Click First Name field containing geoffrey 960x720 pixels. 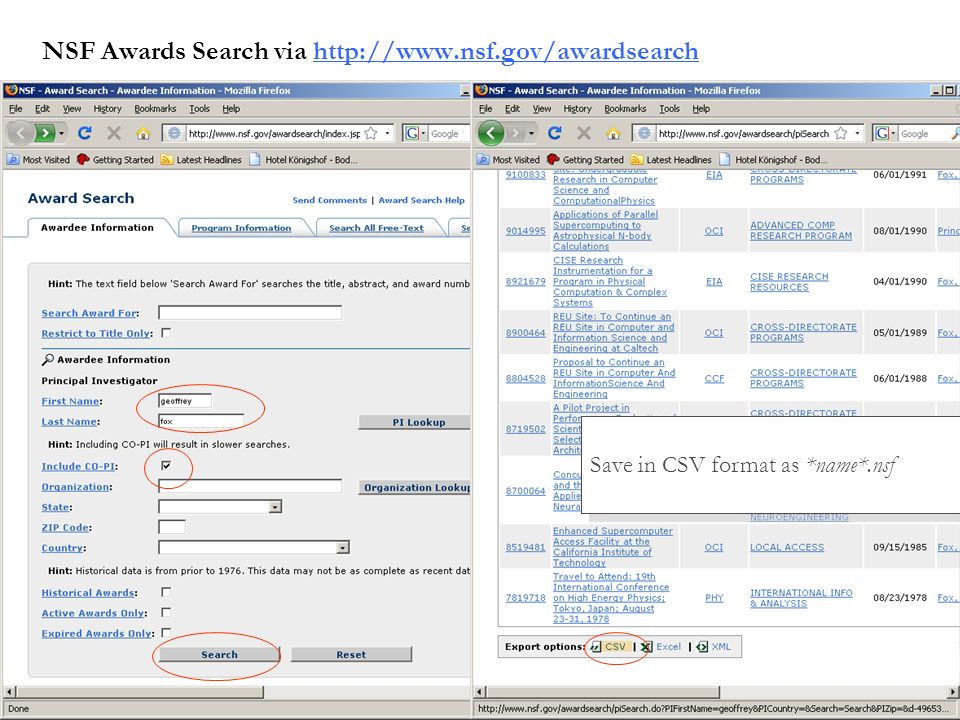pos(185,401)
